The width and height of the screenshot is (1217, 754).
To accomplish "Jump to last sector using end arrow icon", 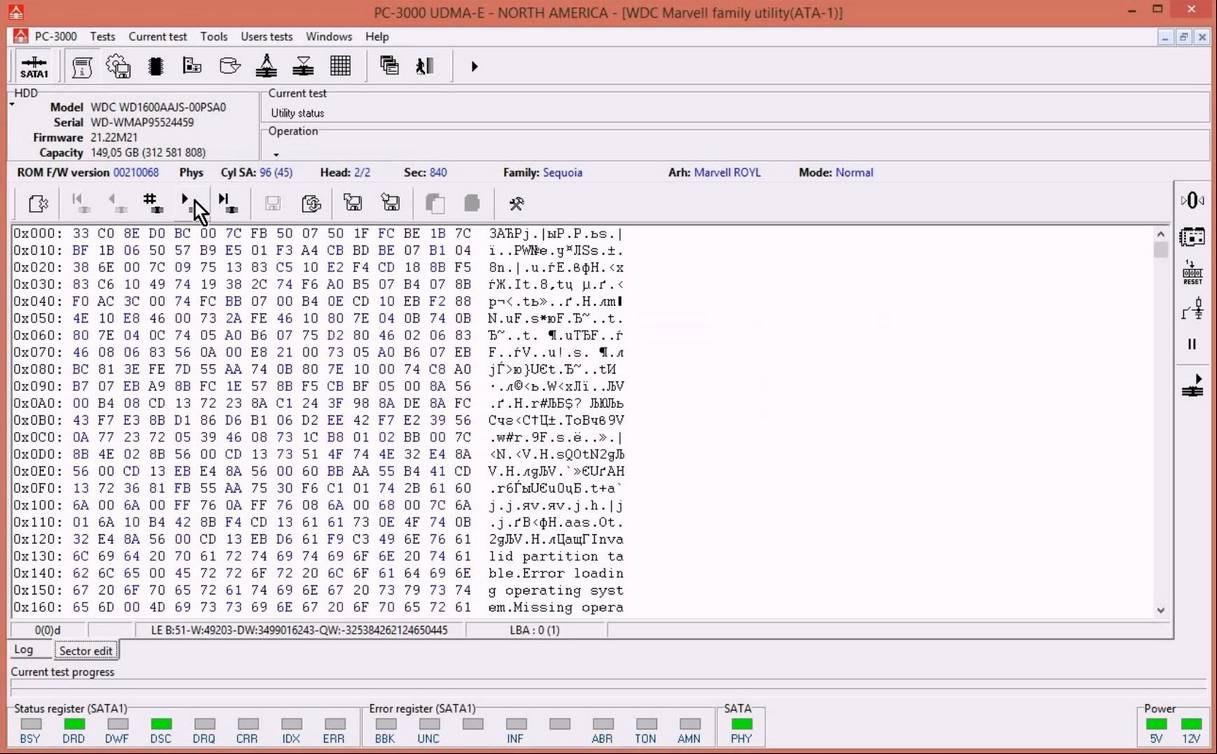I will tap(227, 203).
